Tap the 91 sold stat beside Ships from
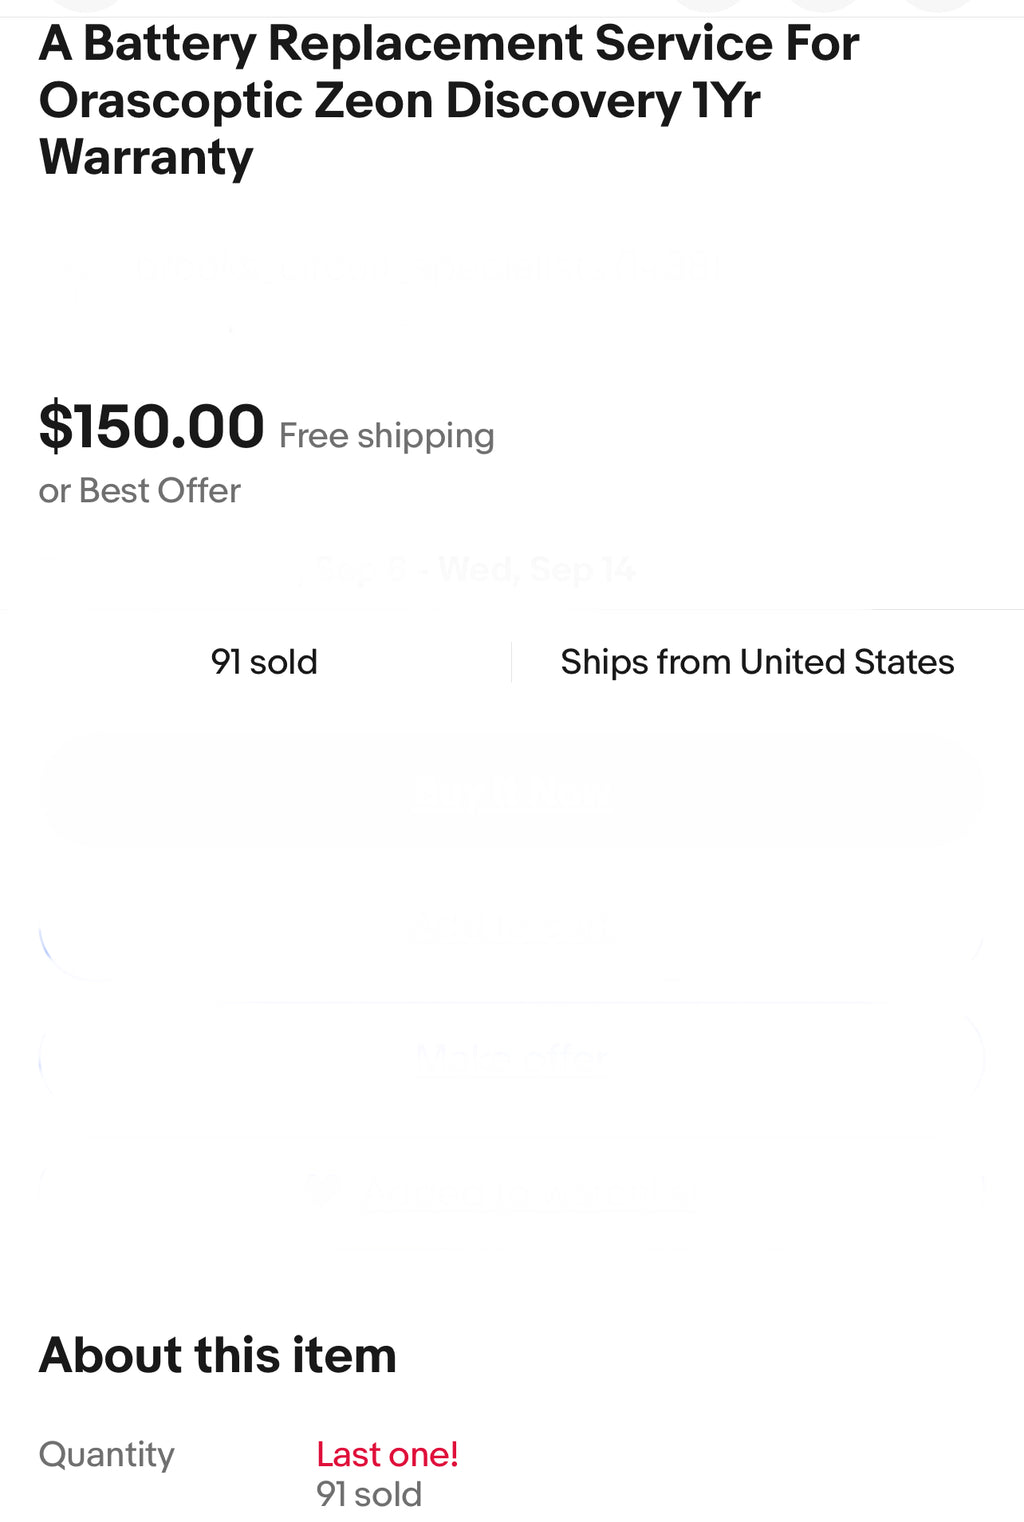Image resolution: width=1024 pixels, height=1522 pixels. pos(264,662)
